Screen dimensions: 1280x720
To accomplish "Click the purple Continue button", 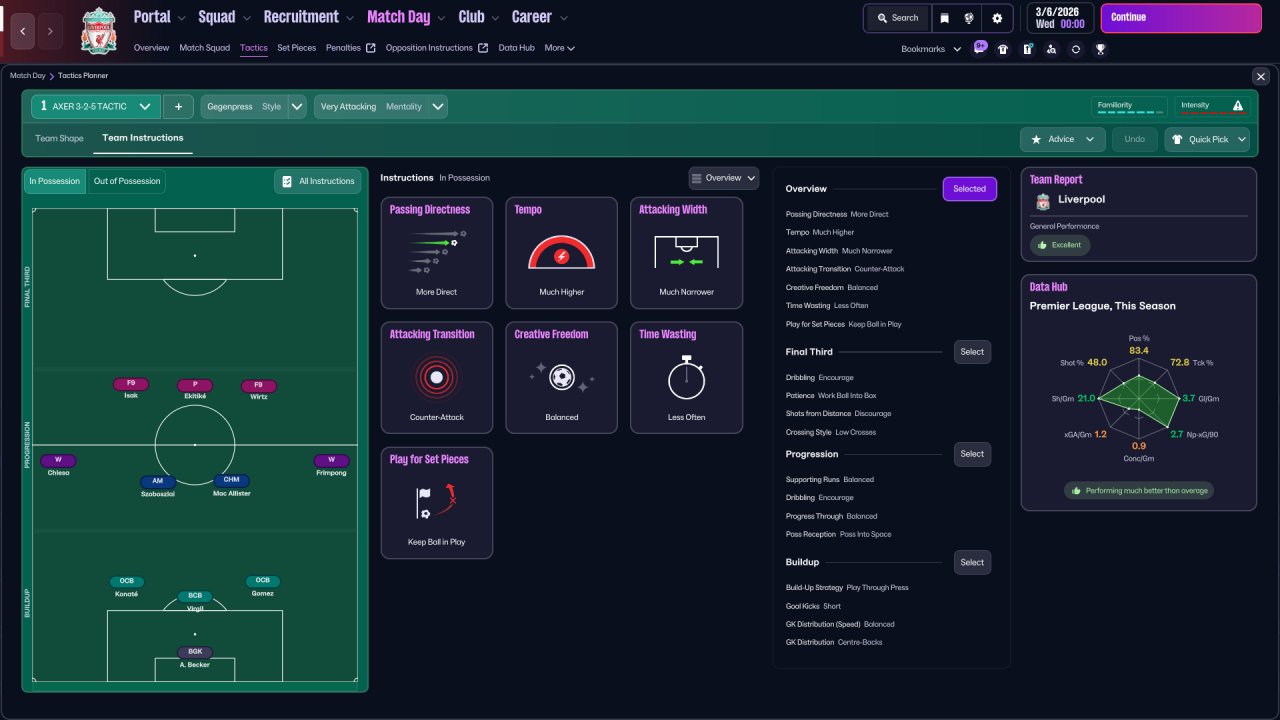I will click(x=1181, y=18).
